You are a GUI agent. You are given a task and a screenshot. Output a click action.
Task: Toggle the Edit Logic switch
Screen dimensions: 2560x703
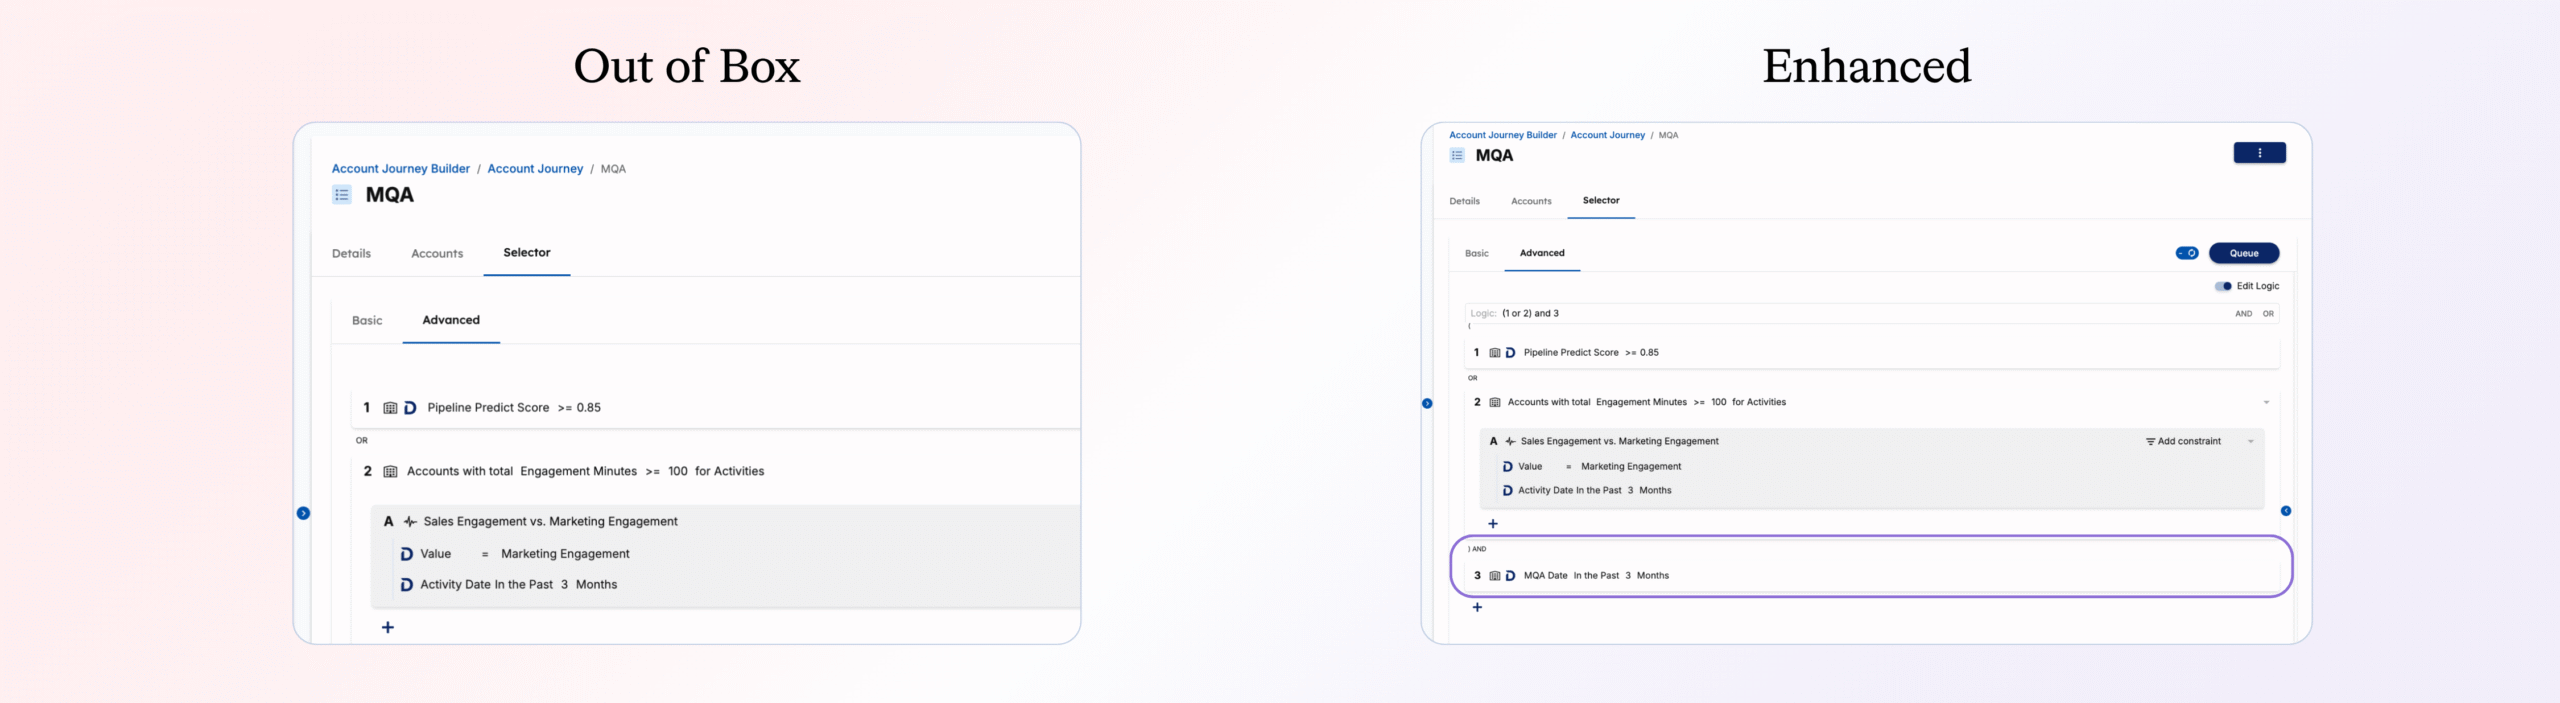(x=2223, y=286)
